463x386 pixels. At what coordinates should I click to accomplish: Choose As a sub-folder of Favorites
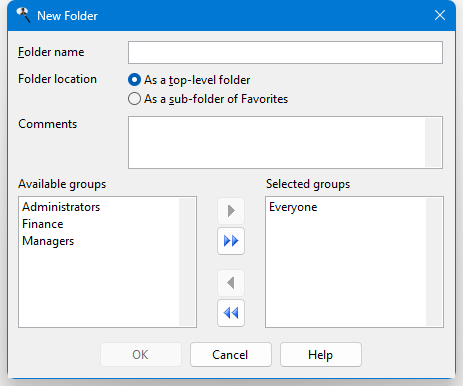[208, 99]
